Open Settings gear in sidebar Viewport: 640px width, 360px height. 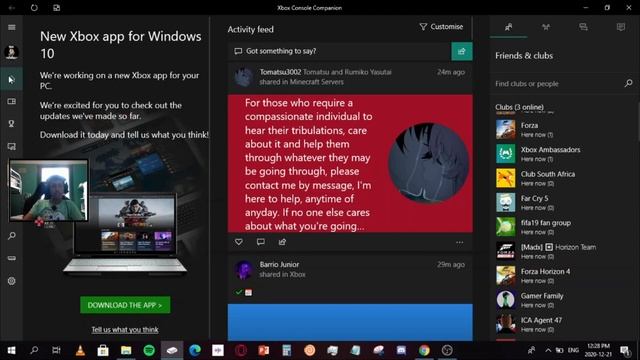pos(11,281)
